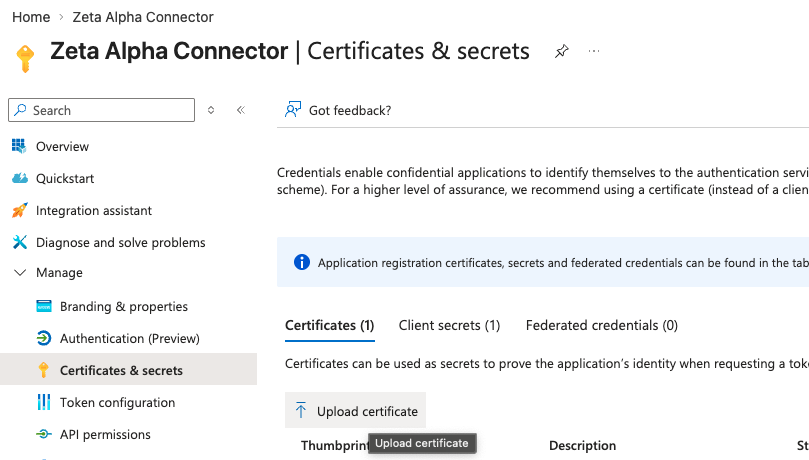
Task: Click the Description column header
Action: (583, 445)
